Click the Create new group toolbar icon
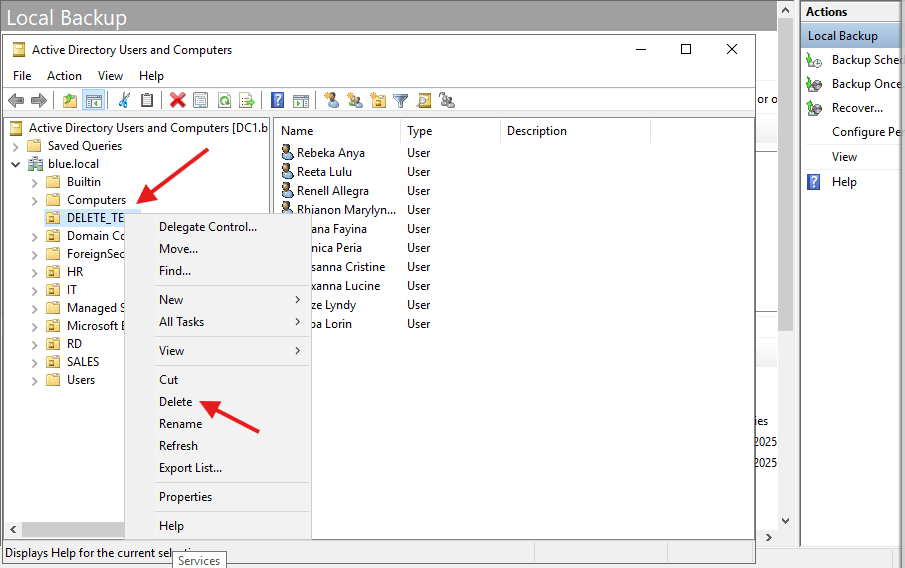 point(354,100)
